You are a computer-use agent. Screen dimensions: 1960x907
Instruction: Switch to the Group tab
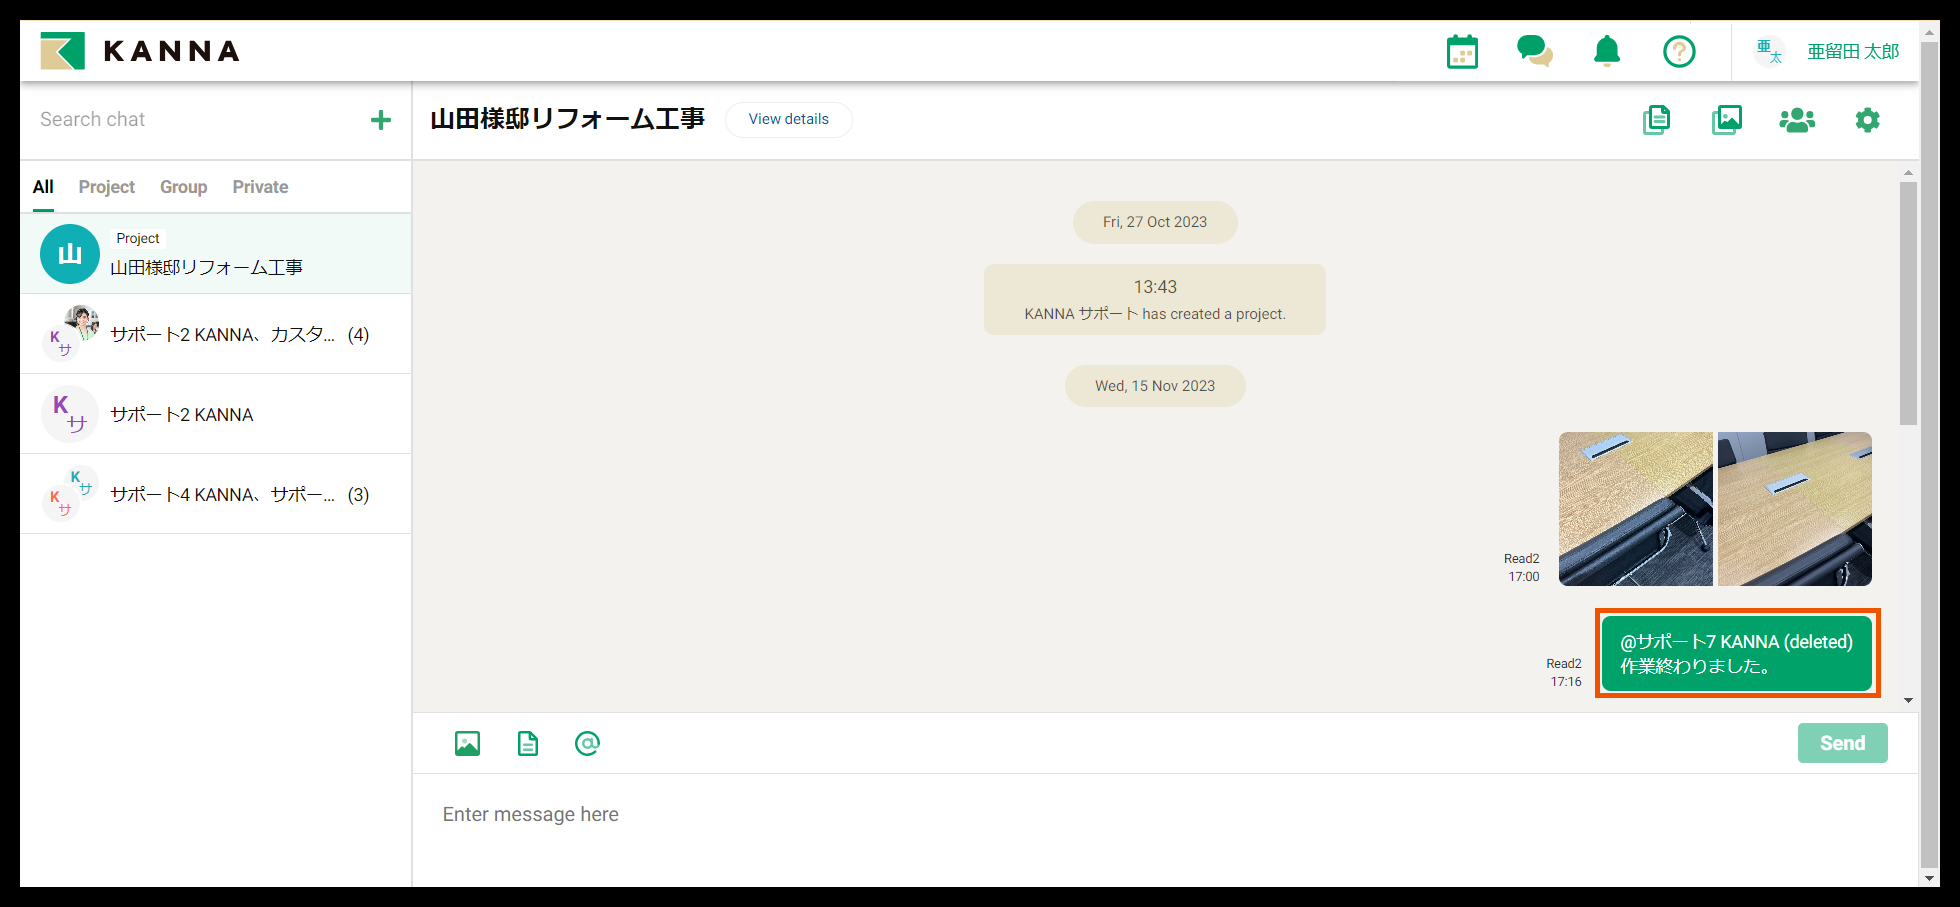(x=184, y=187)
